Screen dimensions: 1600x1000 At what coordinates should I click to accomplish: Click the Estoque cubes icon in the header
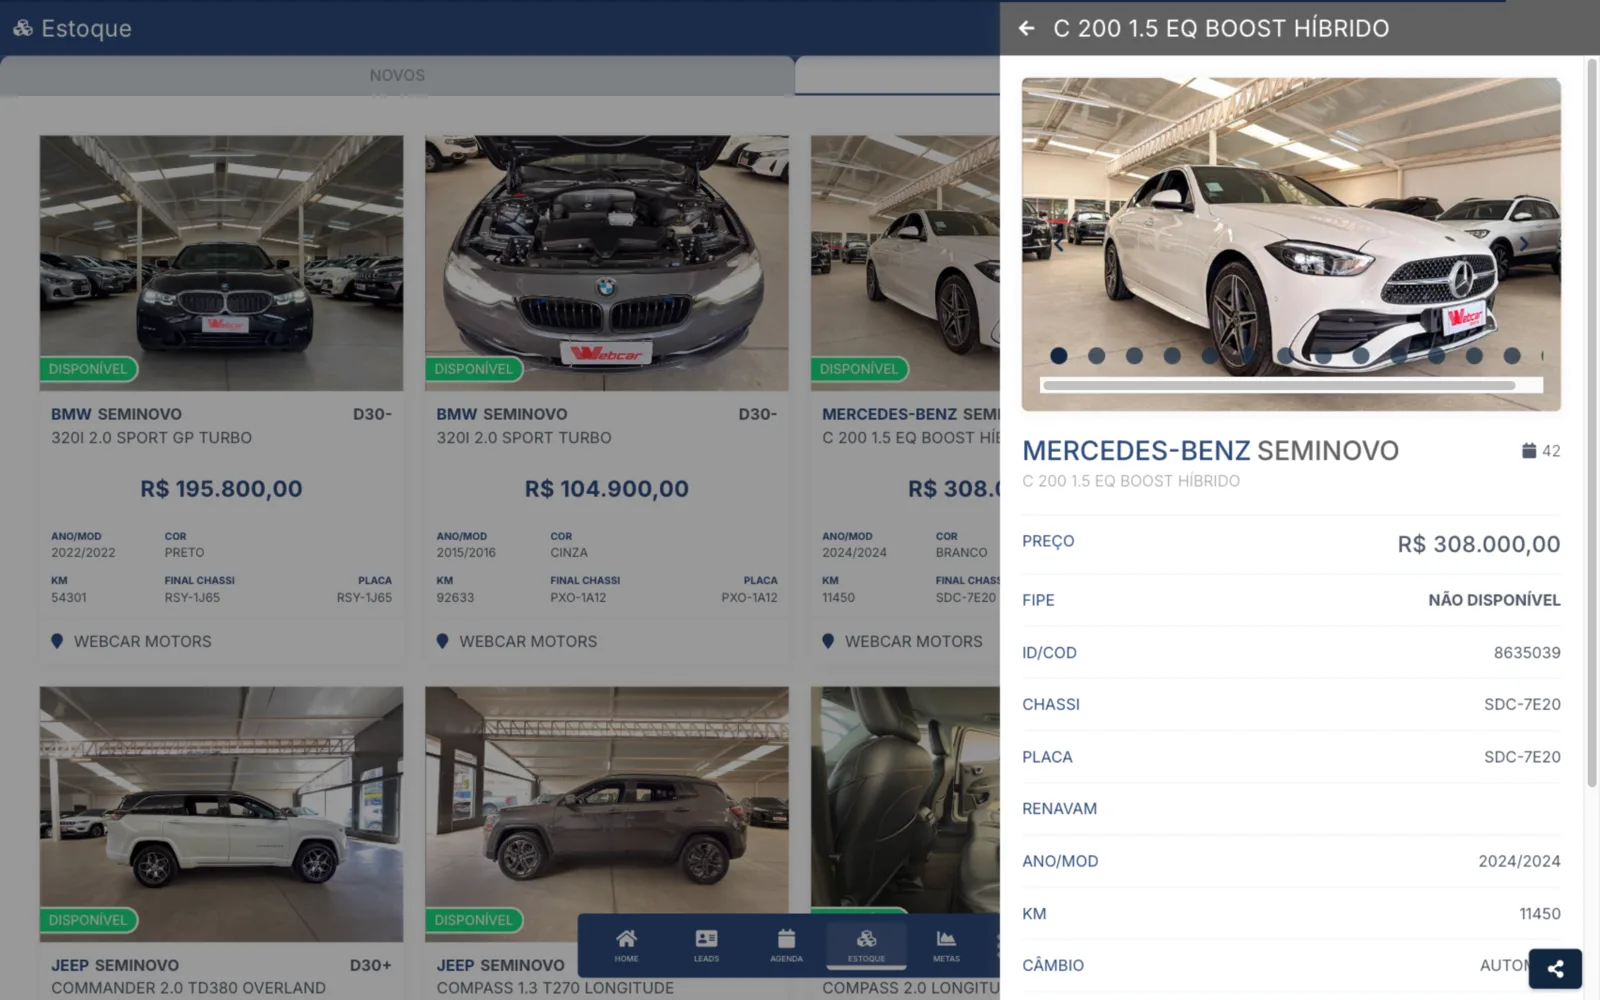23,28
